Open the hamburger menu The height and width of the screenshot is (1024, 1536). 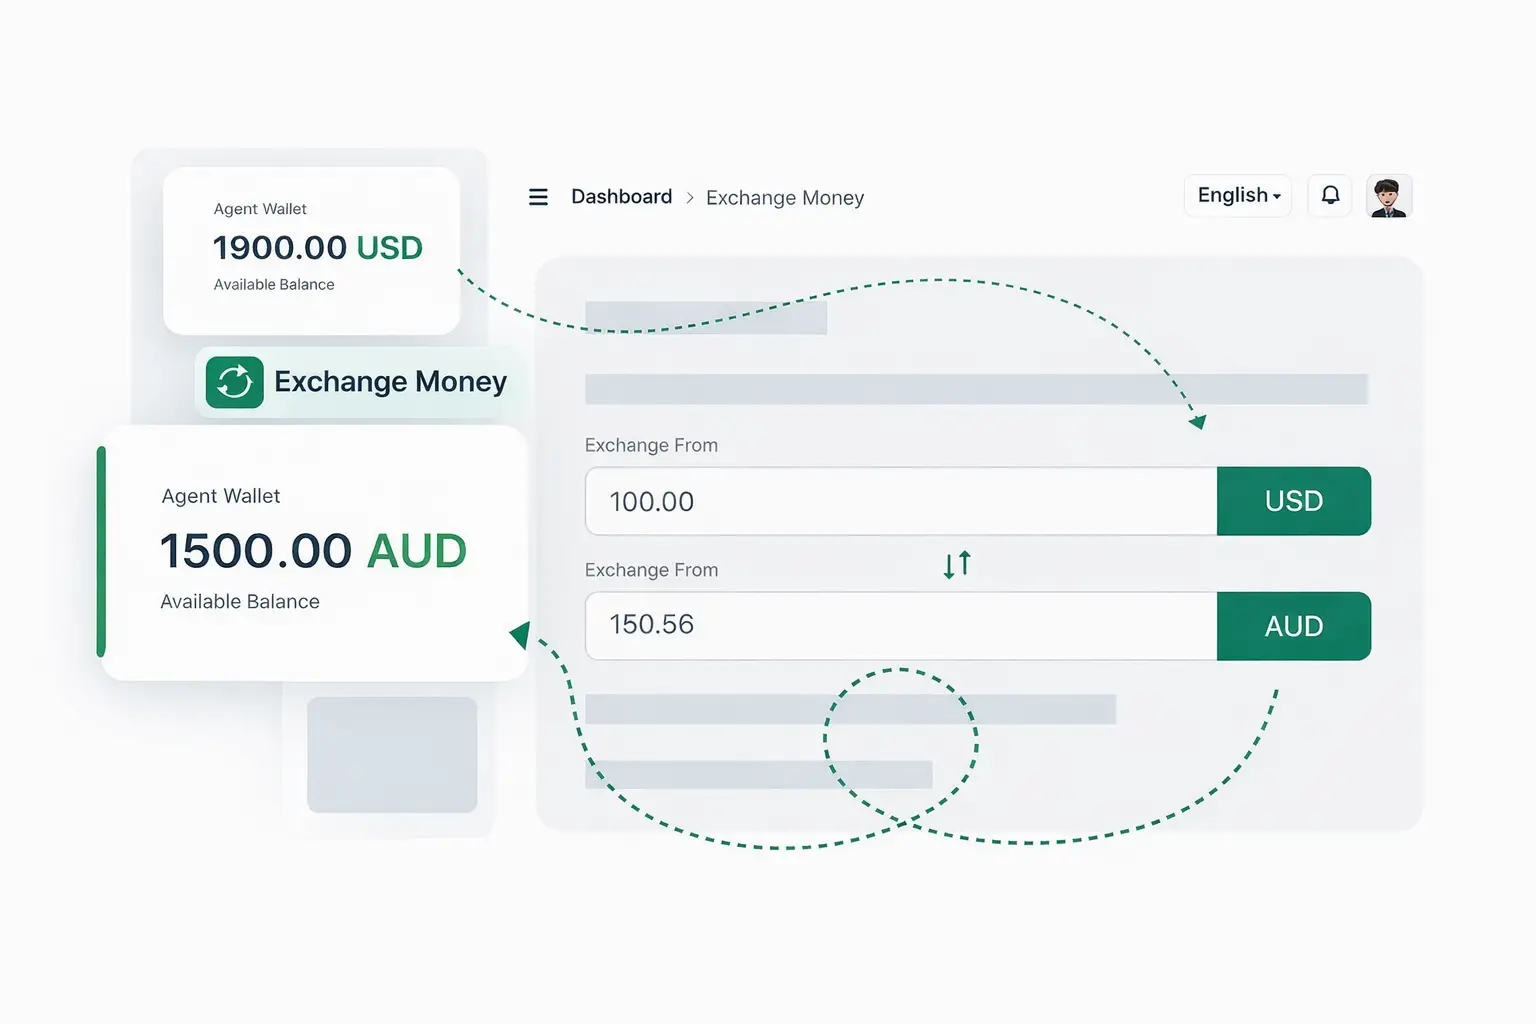538,197
